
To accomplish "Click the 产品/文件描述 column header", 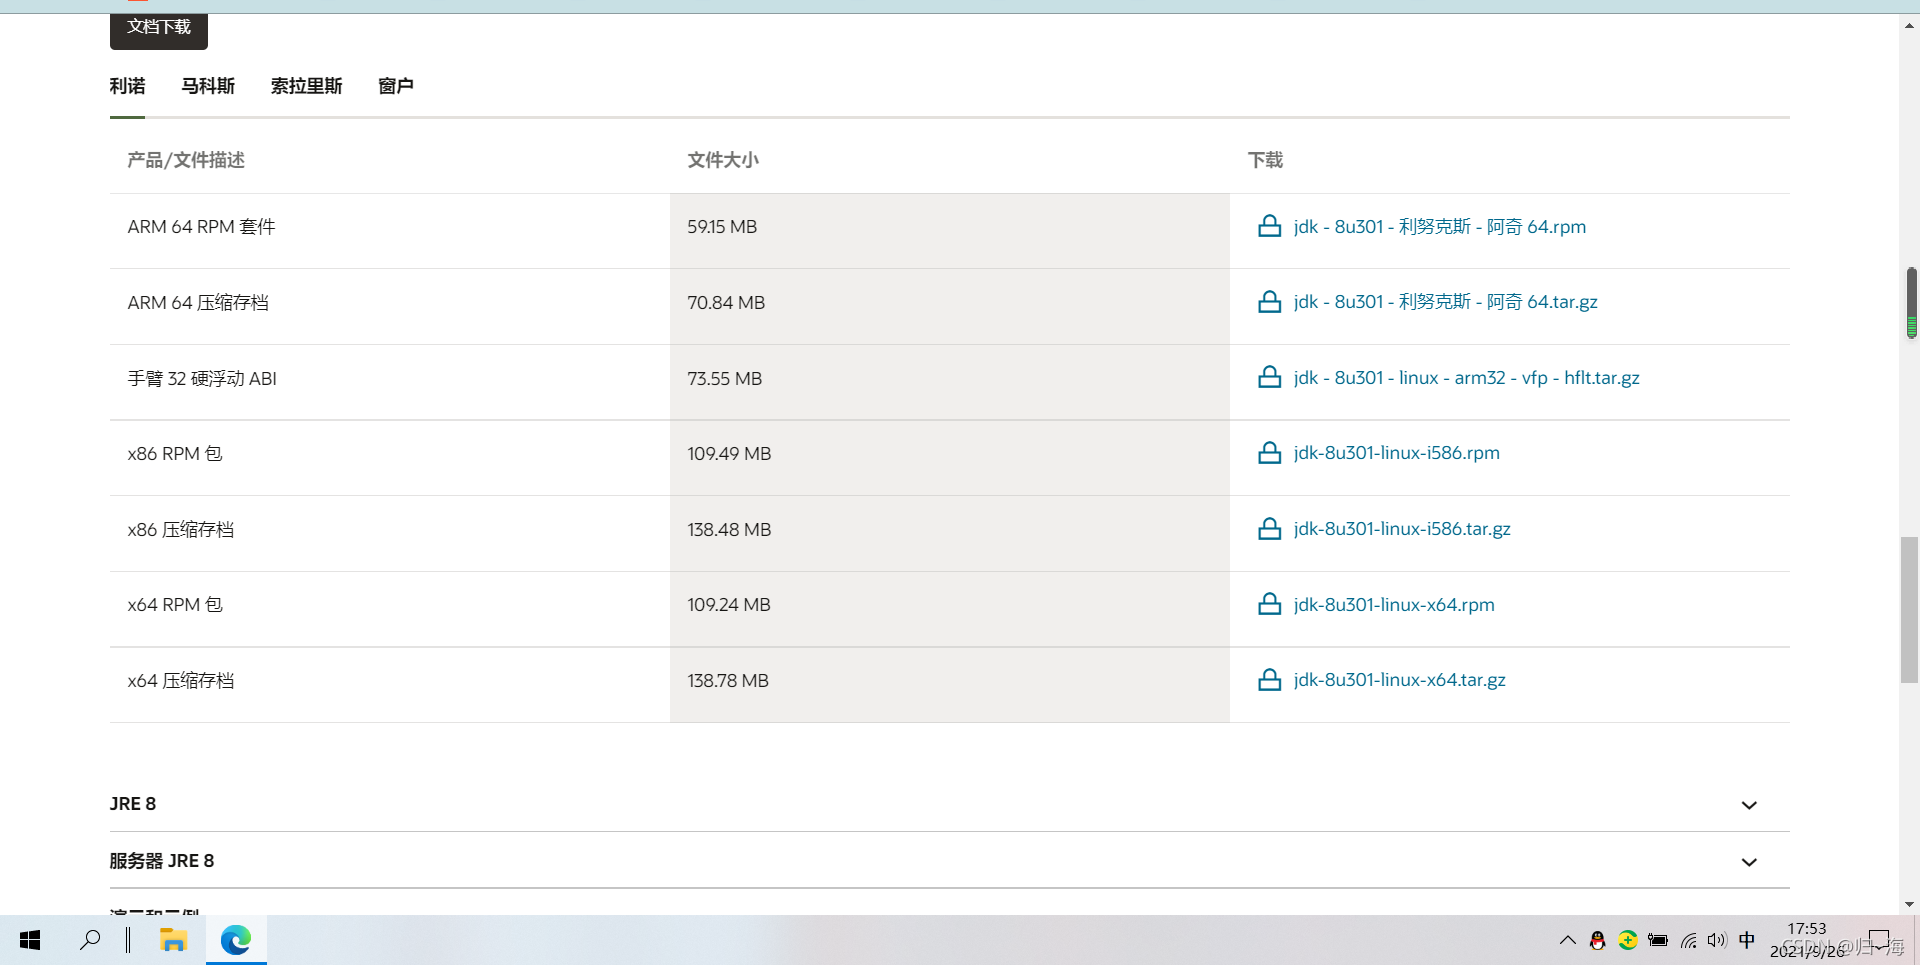I will click(x=186, y=160).
